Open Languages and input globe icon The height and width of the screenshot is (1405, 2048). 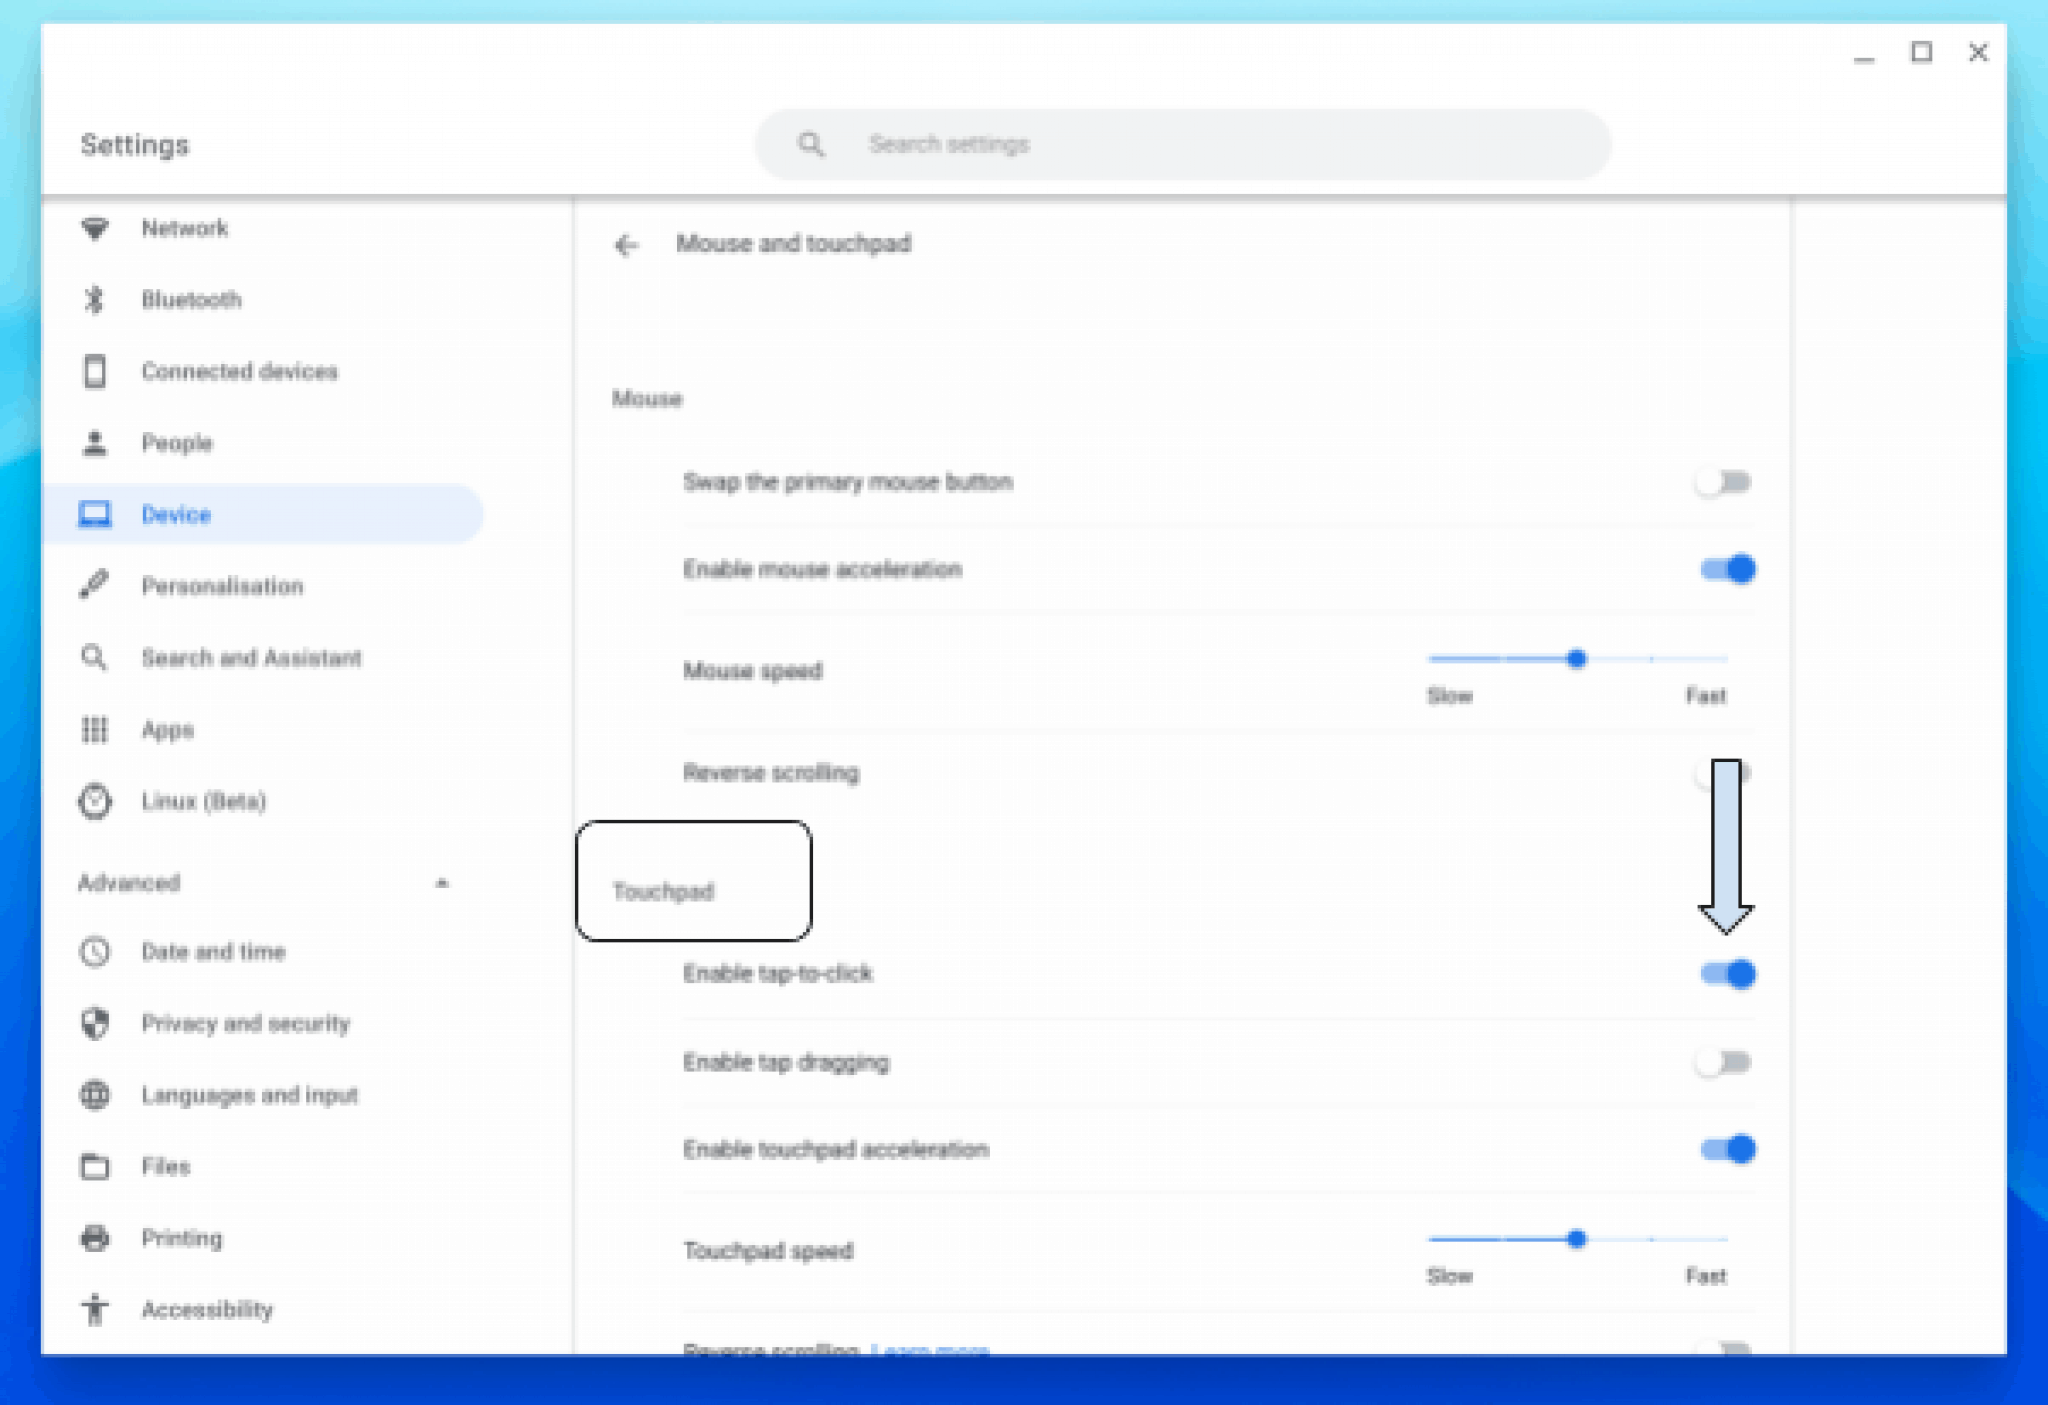tap(95, 1095)
